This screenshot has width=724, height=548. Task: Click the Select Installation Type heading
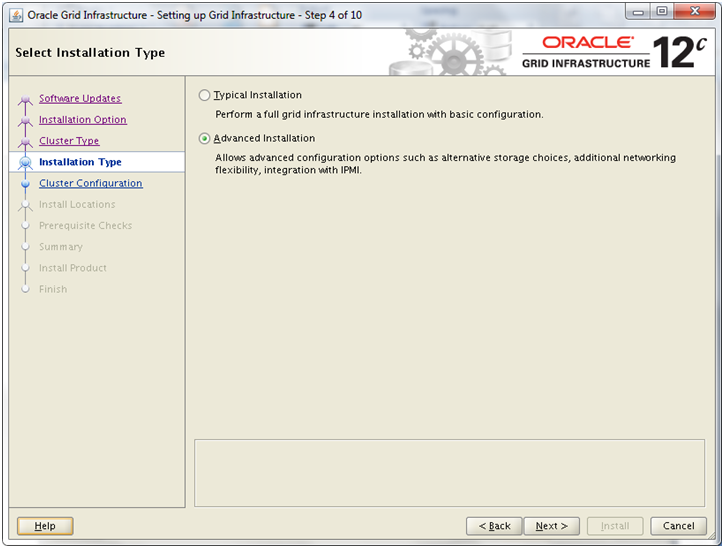(90, 53)
